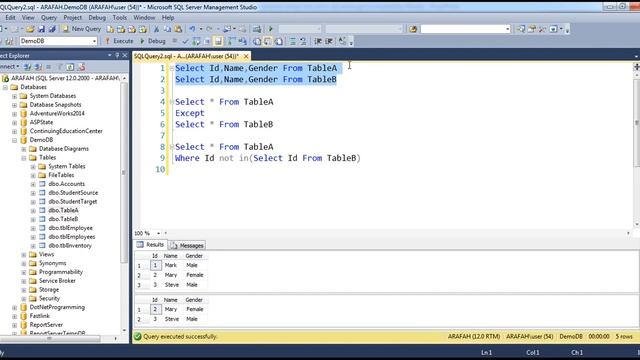Select dbo.TableB in Object Explorer
This screenshot has height=360, width=640.
63,219
